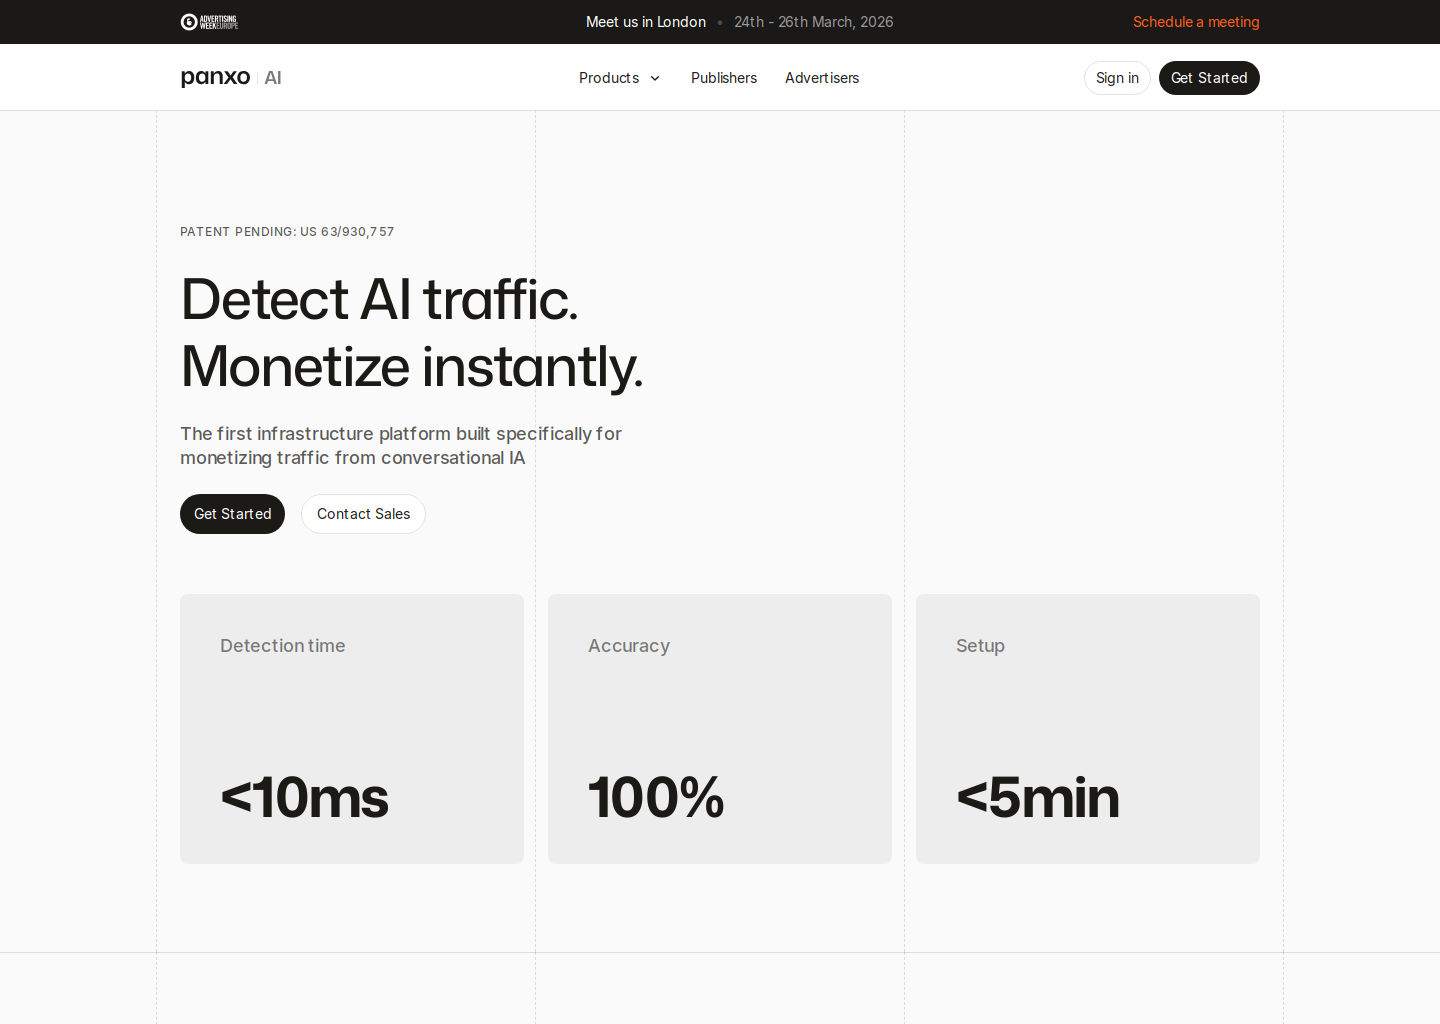This screenshot has width=1440, height=1024.
Task: Click the Detect AI traffic headline
Action: coord(380,300)
